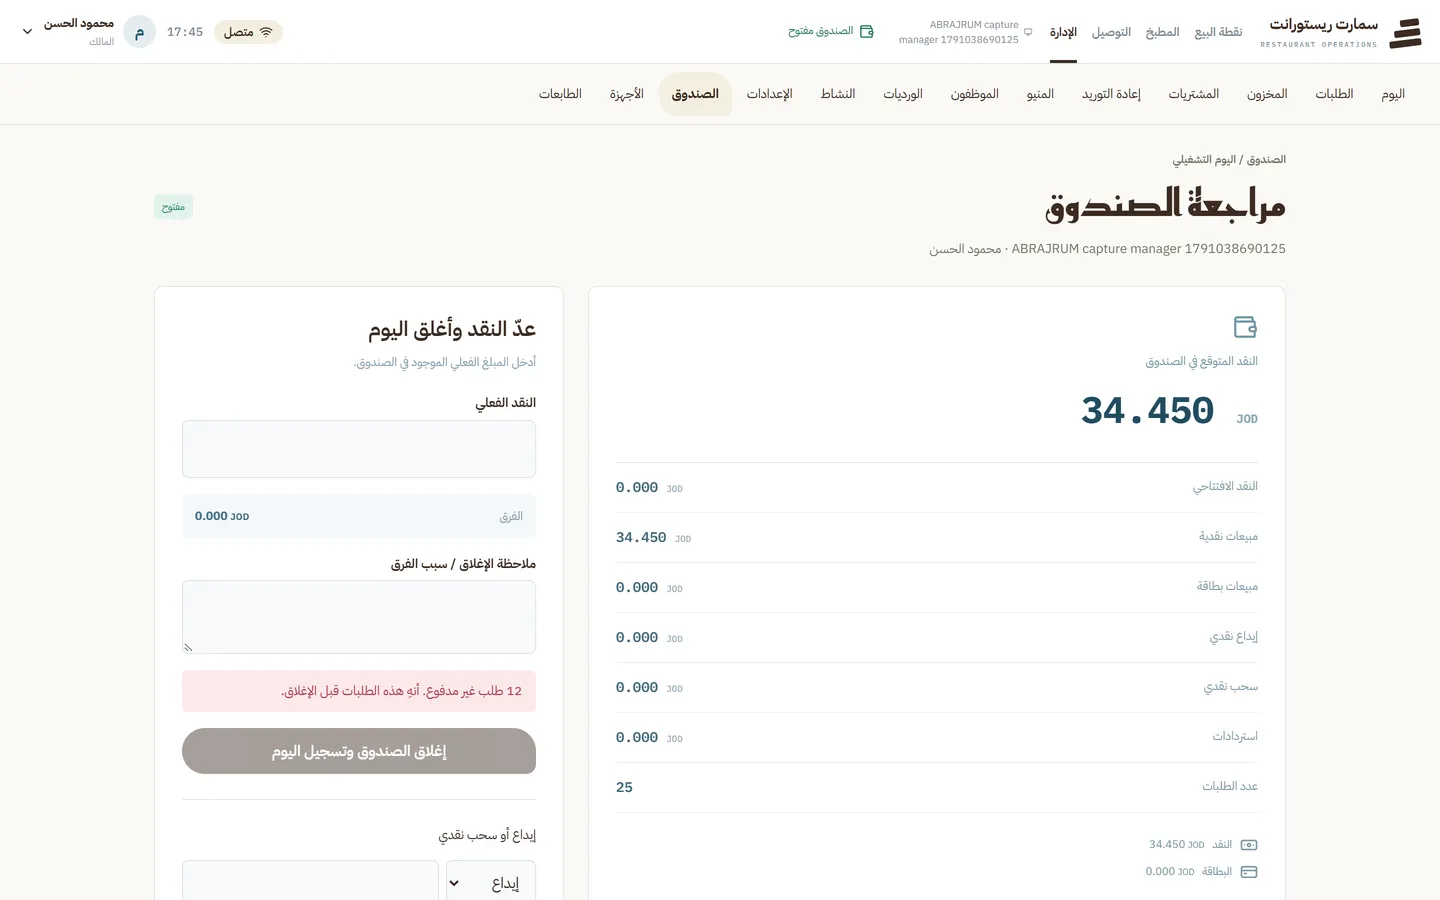Switch to the المنيو tab
Image resolution: width=1440 pixels, height=900 pixels.
click(x=1040, y=94)
